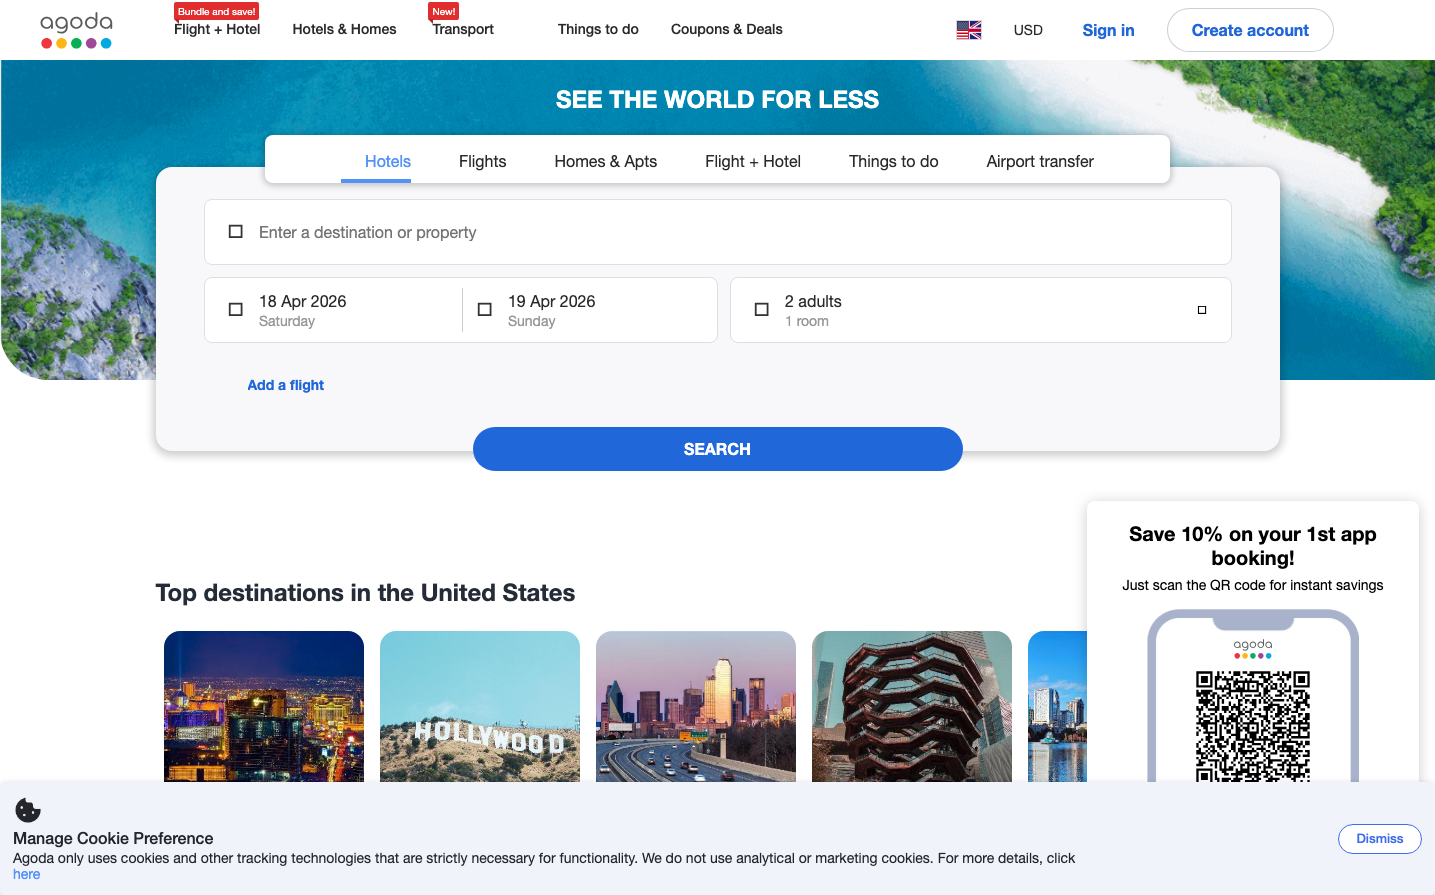Screen dimensions: 1435x895
Task: Open the Hollywood destination thumbnail
Action: (x=480, y=706)
